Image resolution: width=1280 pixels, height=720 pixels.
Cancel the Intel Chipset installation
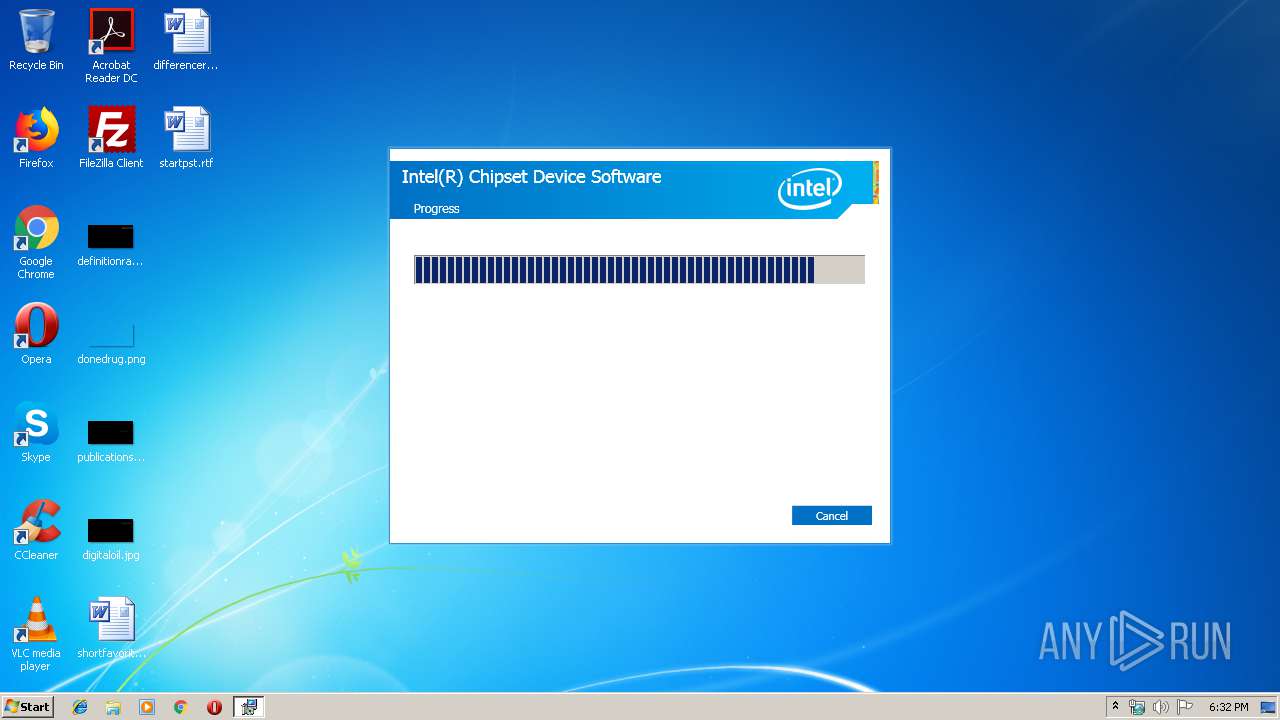[x=831, y=516]
